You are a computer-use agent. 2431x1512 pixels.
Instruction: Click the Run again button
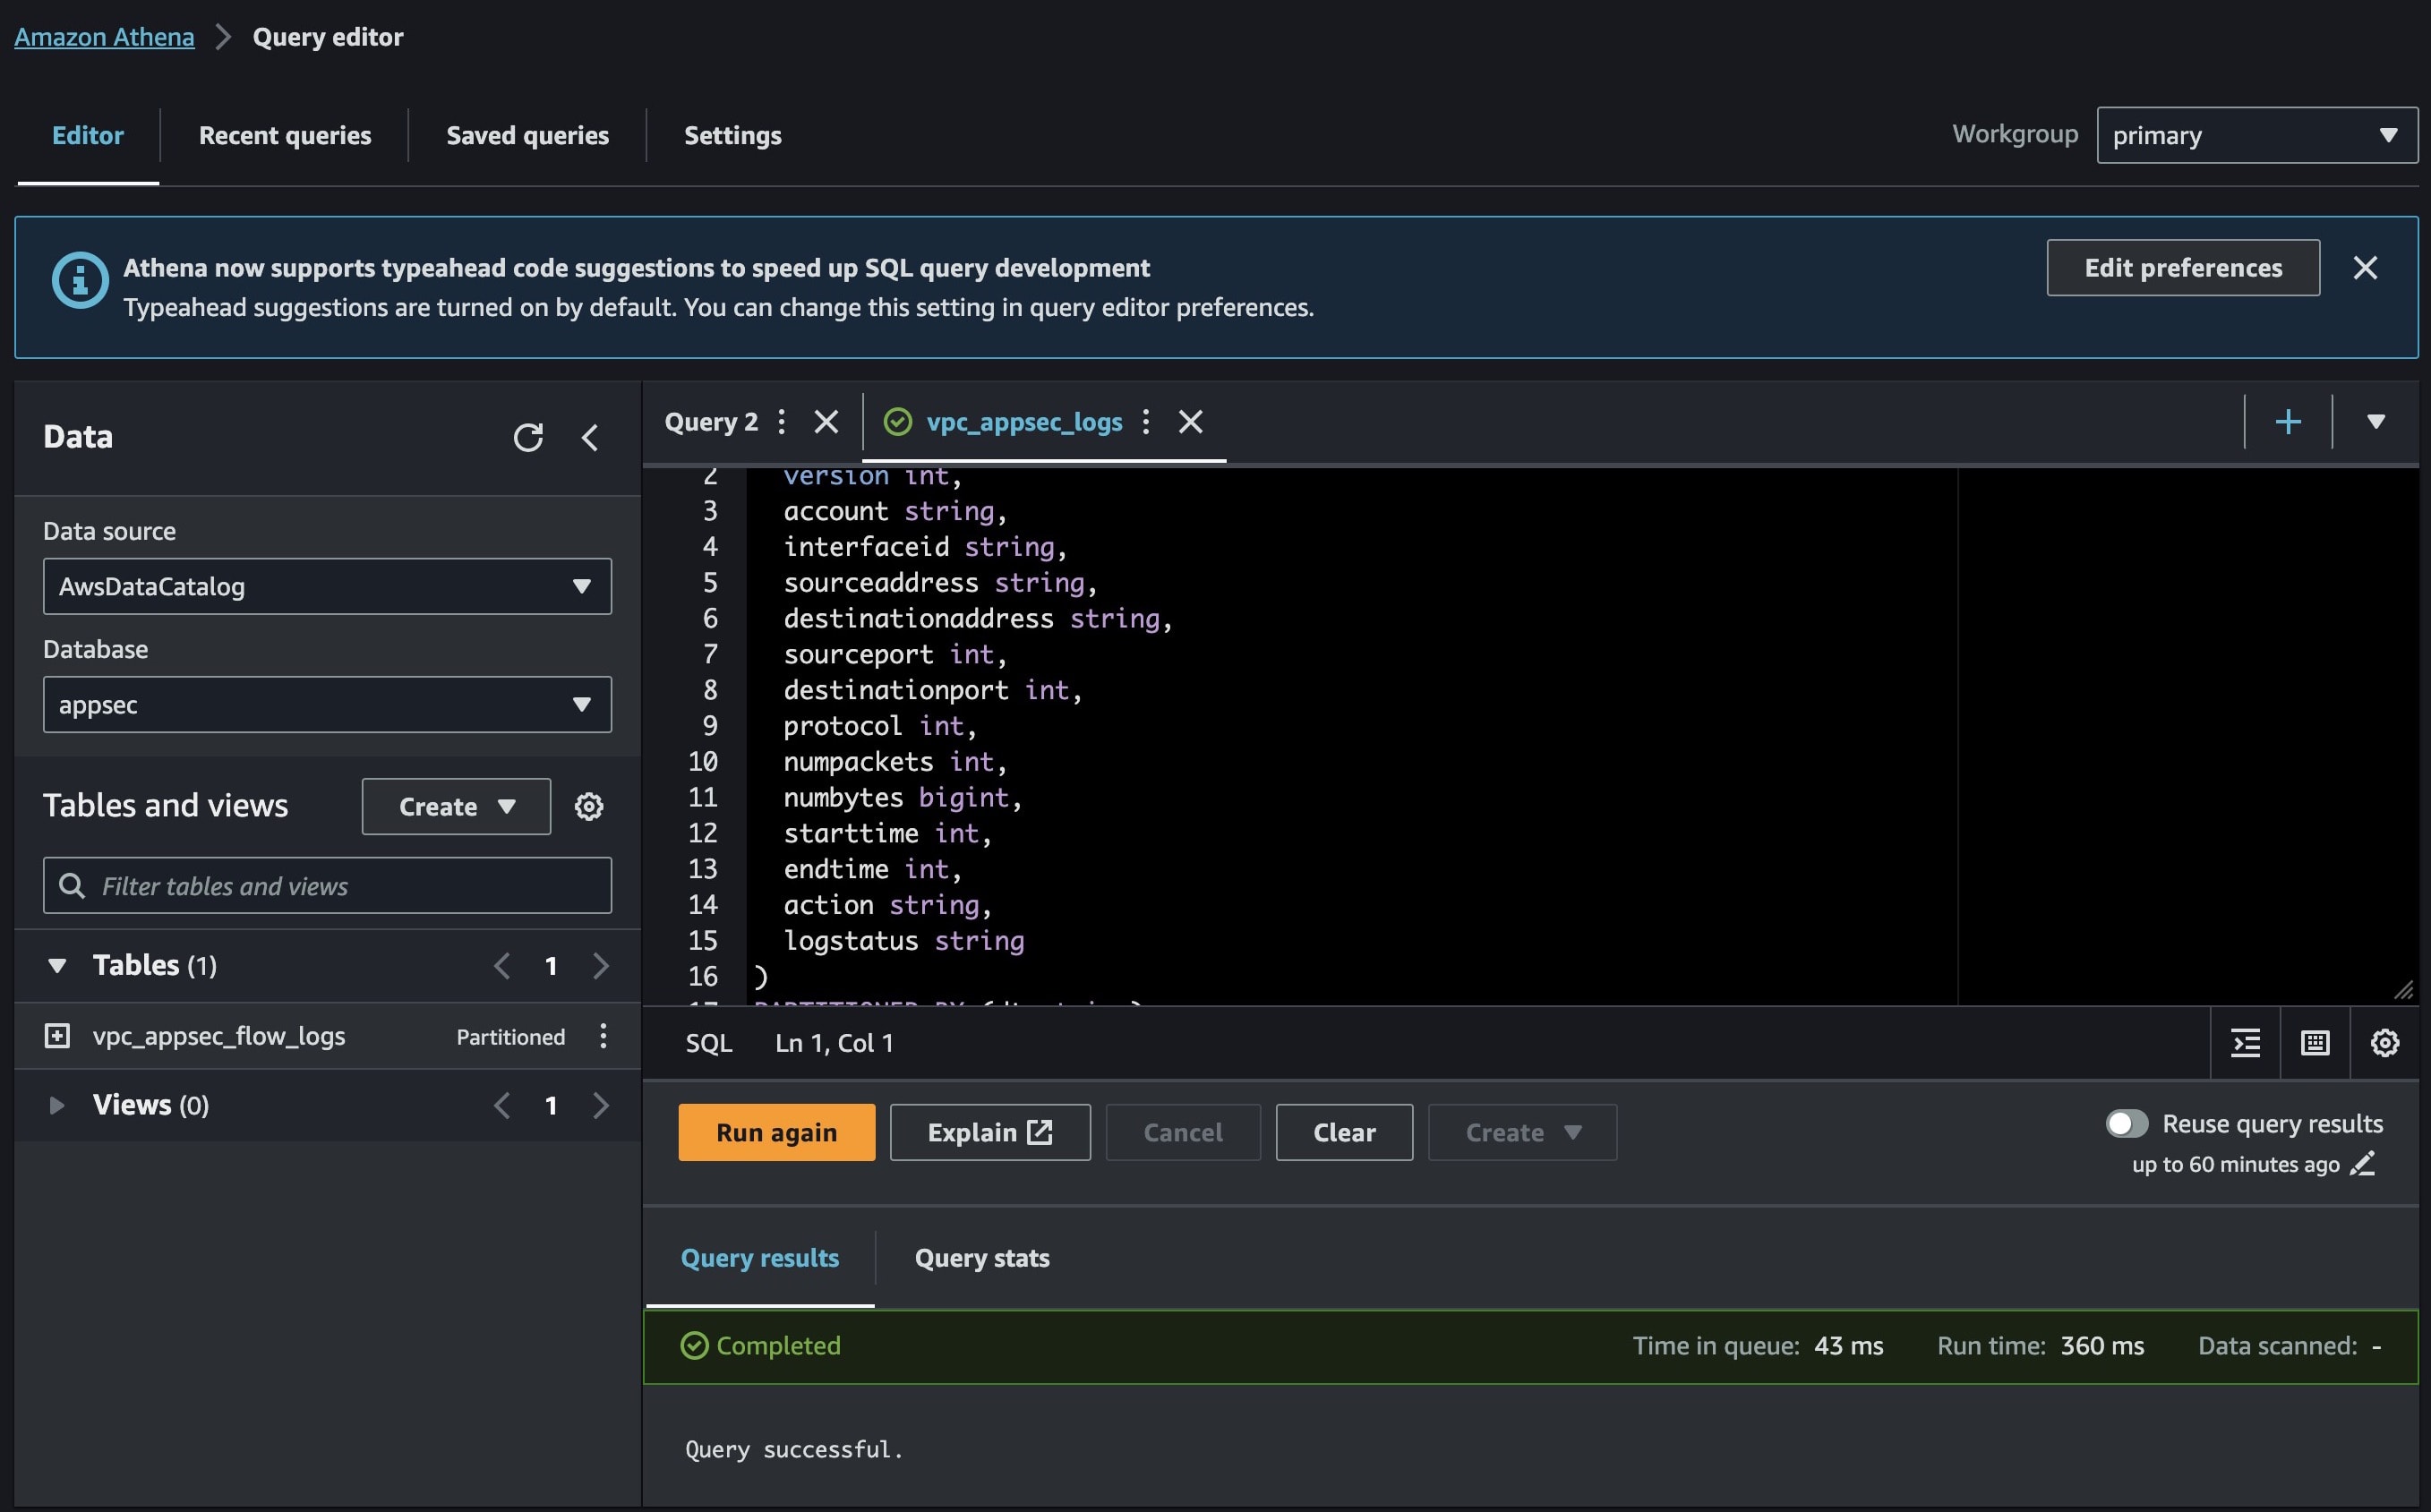[776, 1132]
